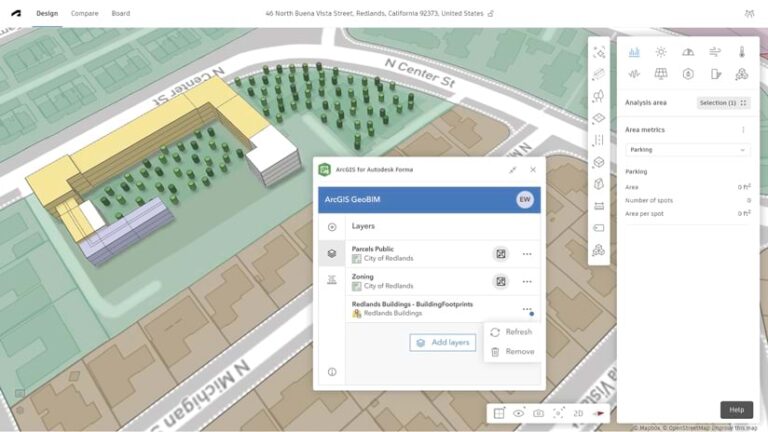Close the ArcGIS for Autodesk Forma panel
The width and height of the screenshot is (768, 432).
click(x=533, y=170)
